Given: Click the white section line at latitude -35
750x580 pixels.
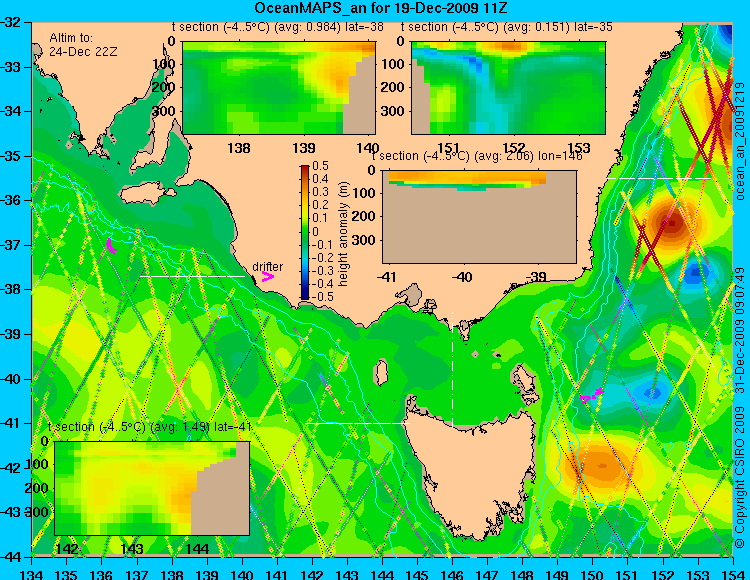Looking at the screenshot, I should click(x=660, y=178).
